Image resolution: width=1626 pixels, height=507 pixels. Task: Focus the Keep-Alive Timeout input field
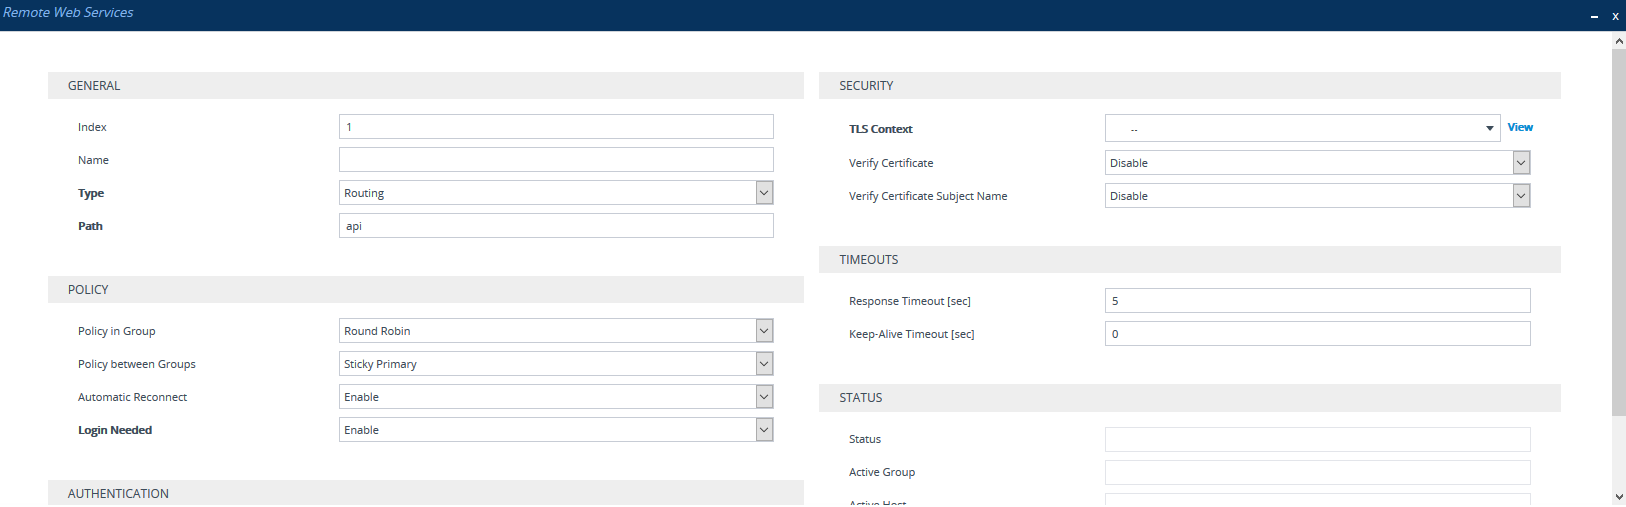click(1317, 334)
